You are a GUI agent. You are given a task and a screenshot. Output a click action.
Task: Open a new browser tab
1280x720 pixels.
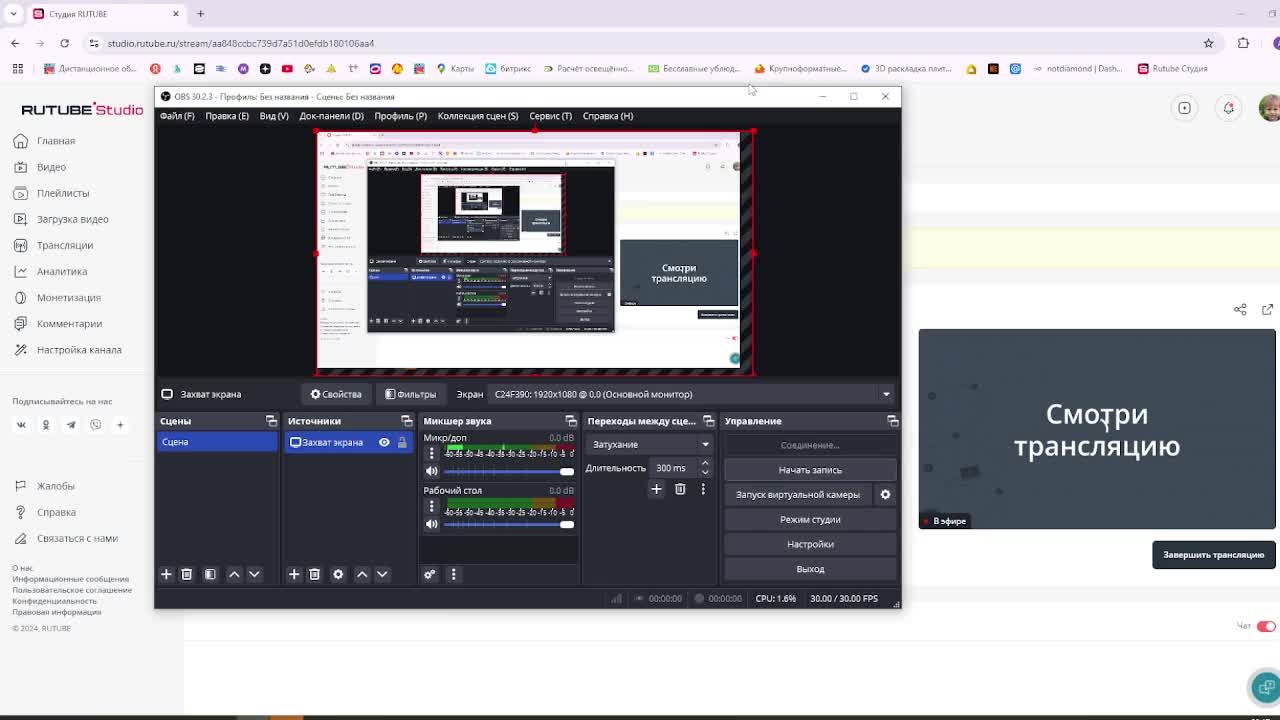click(x=200, y=14)
